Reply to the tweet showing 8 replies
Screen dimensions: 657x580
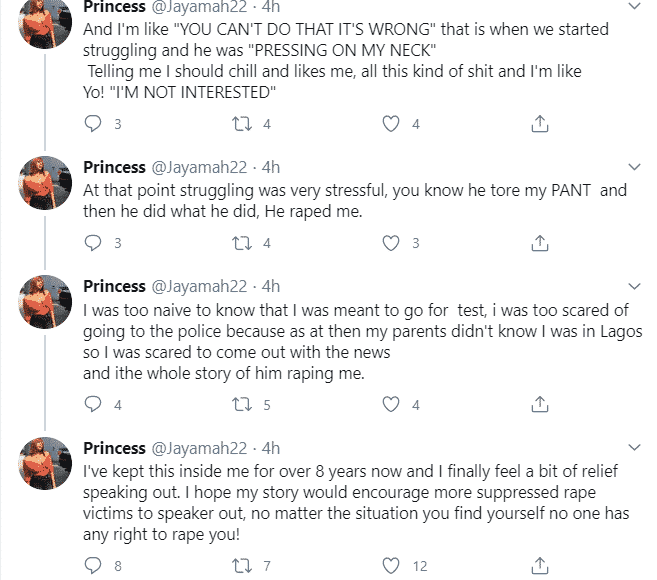(x=93, y=567)
